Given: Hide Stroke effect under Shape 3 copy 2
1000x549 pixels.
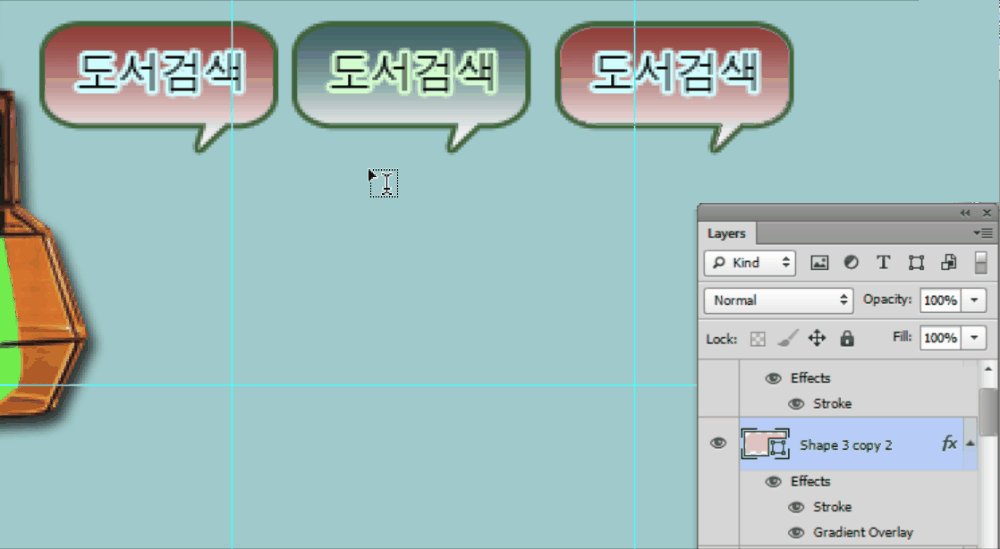Looking at the screenshot, I should pos(796,507).
